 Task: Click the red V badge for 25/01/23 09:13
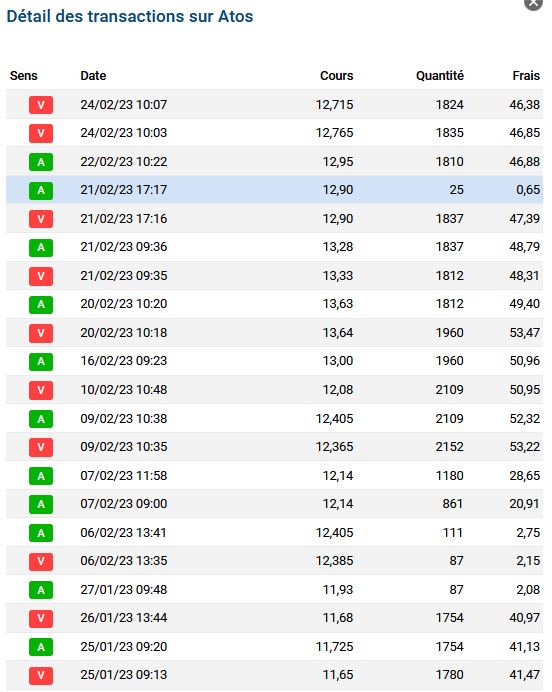41,675
